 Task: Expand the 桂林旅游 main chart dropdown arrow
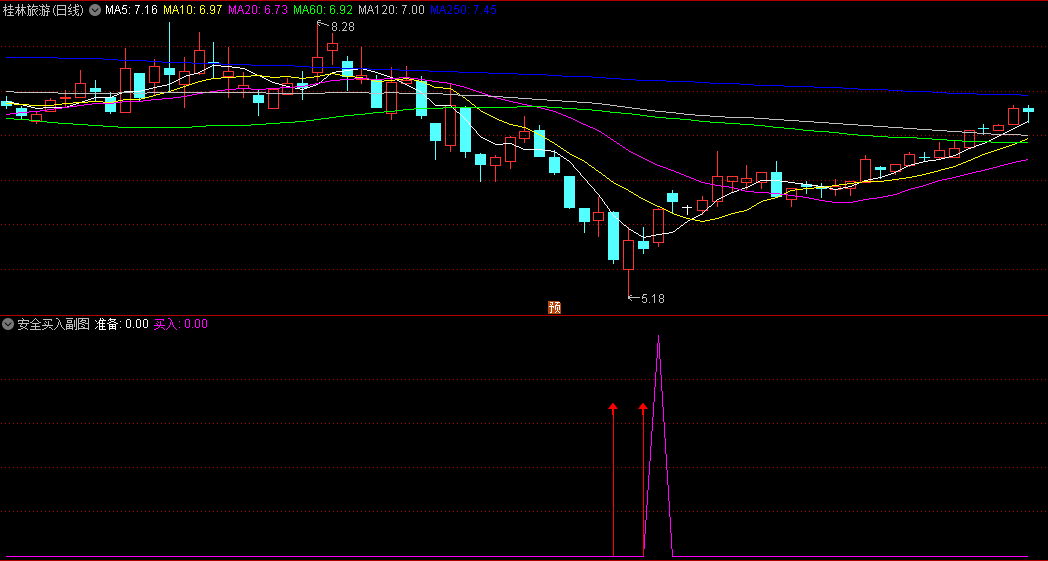tap(94, 10)
